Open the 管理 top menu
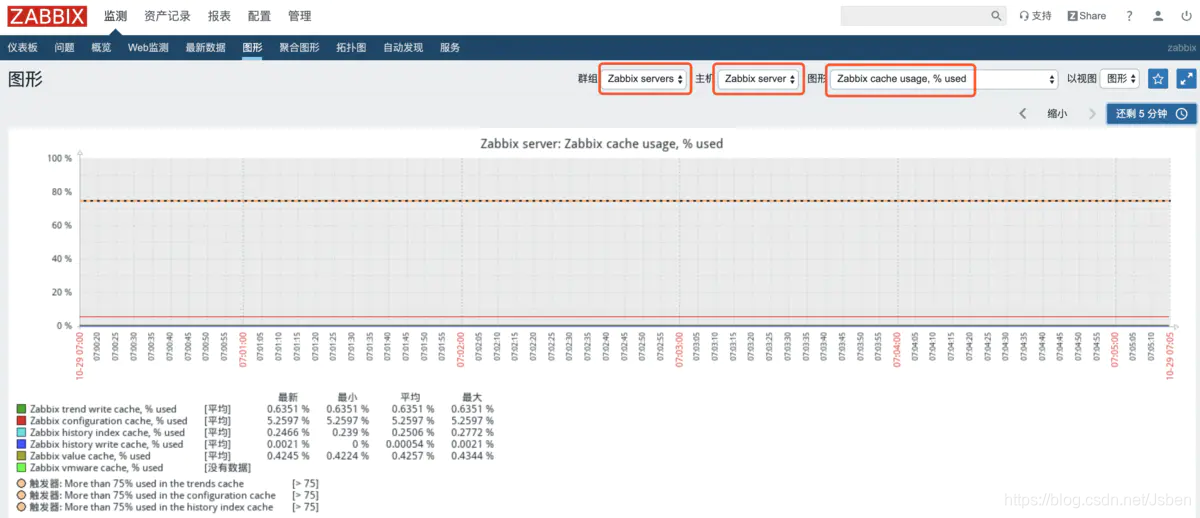Screen dimensions: 1200x518 (x=299, y=16)
